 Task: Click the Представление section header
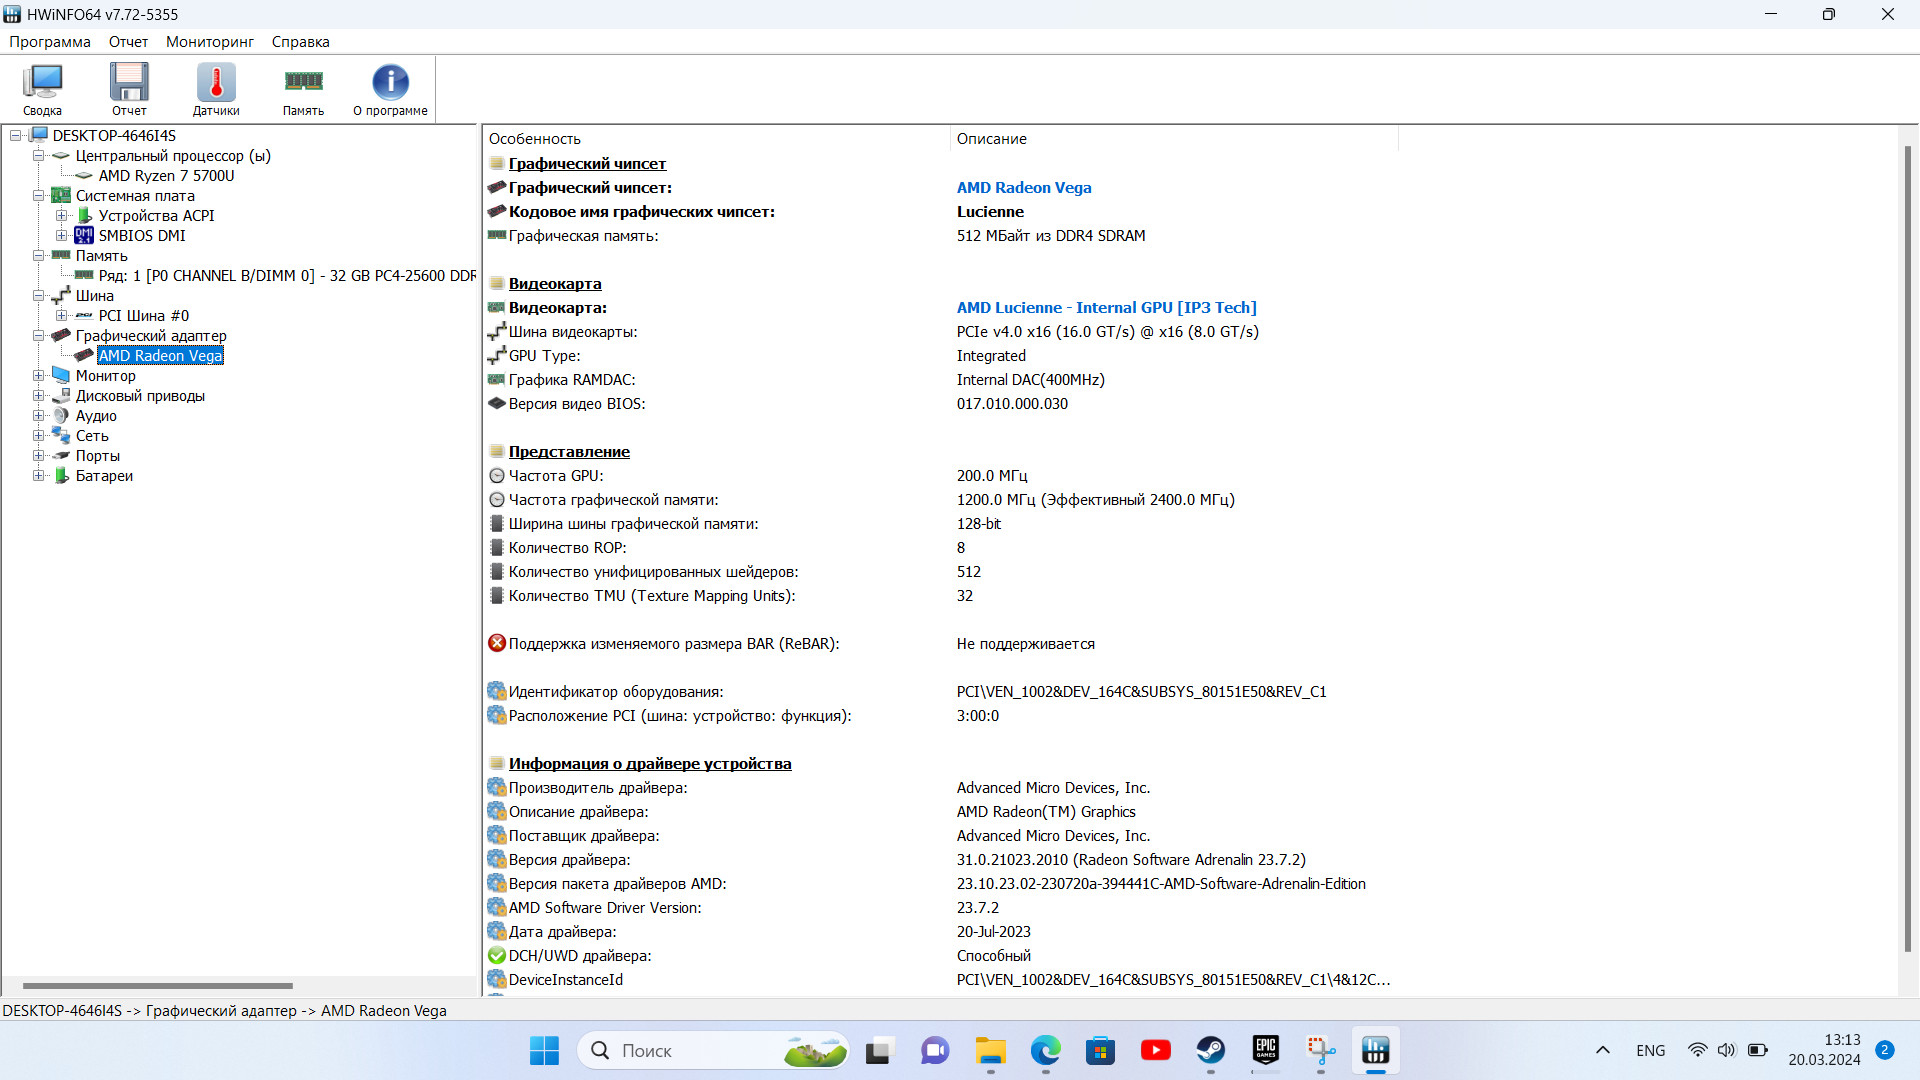coord(569,452)
